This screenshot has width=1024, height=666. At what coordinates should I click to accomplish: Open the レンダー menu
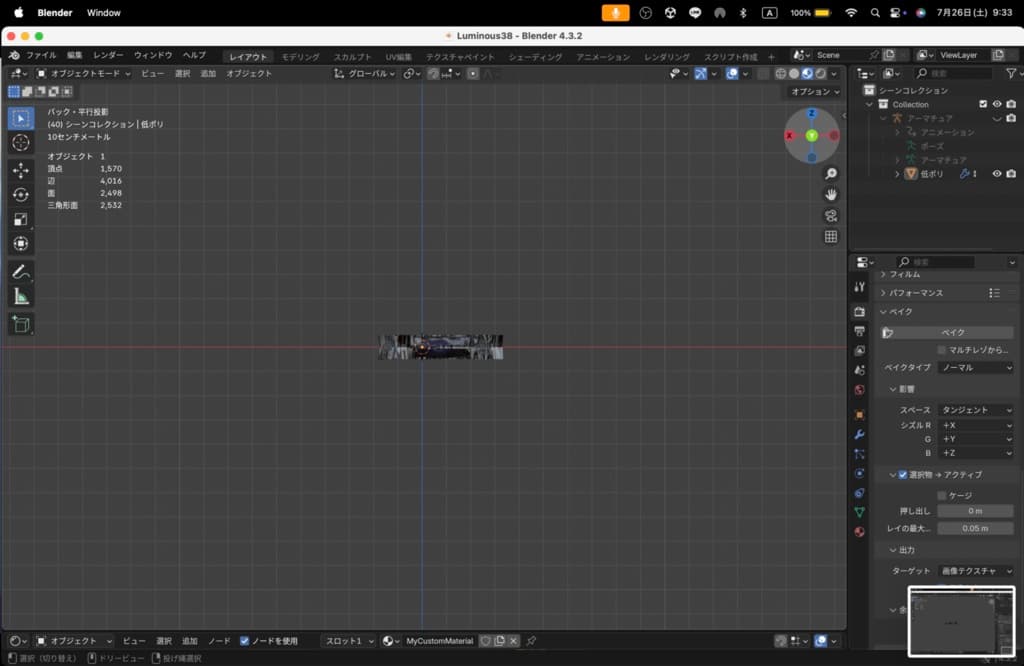108,55
